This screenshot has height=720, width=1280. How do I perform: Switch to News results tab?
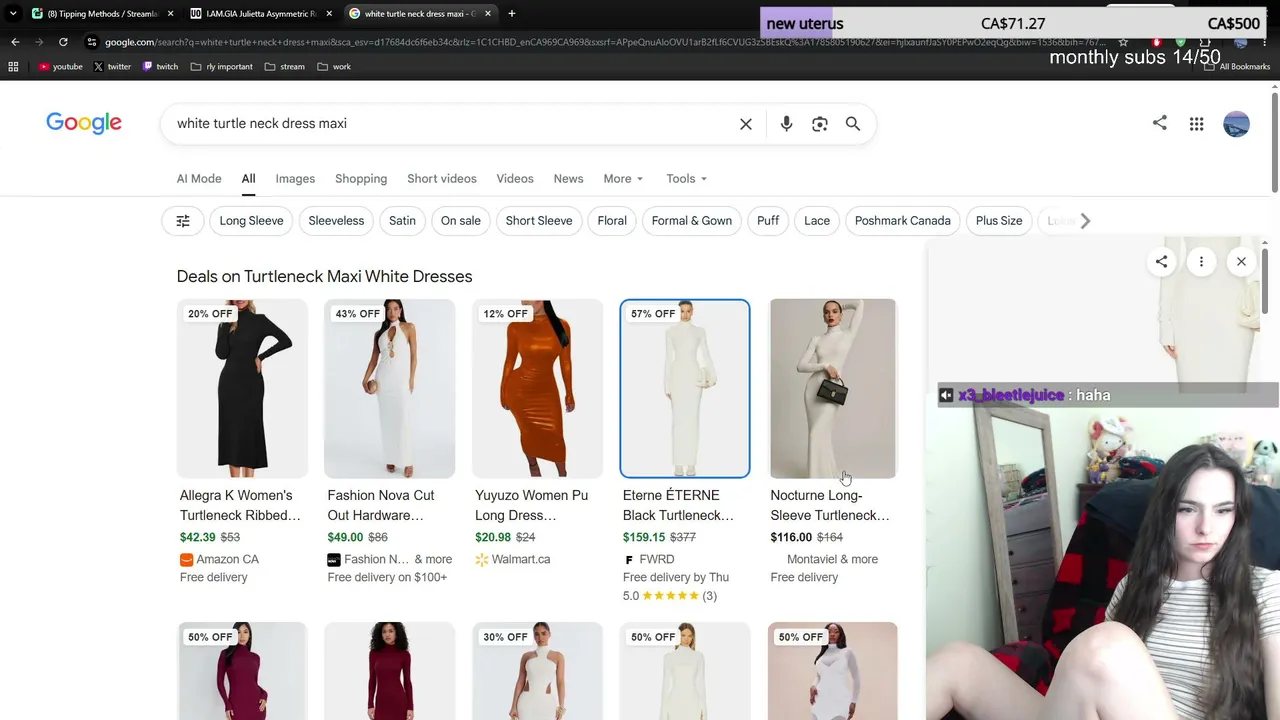click(x=568, y=179)
